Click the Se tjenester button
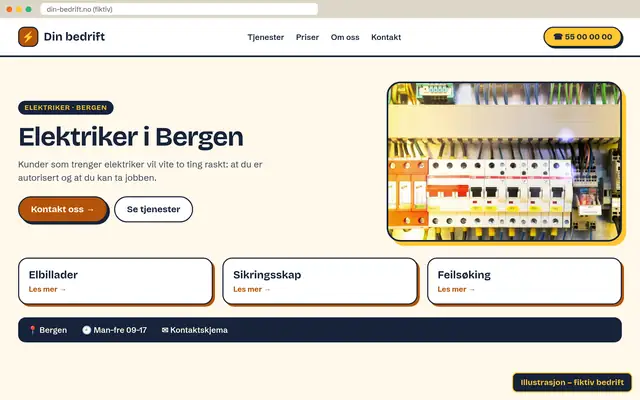This screenshot has height=400, width=640. tap(153, 209)
